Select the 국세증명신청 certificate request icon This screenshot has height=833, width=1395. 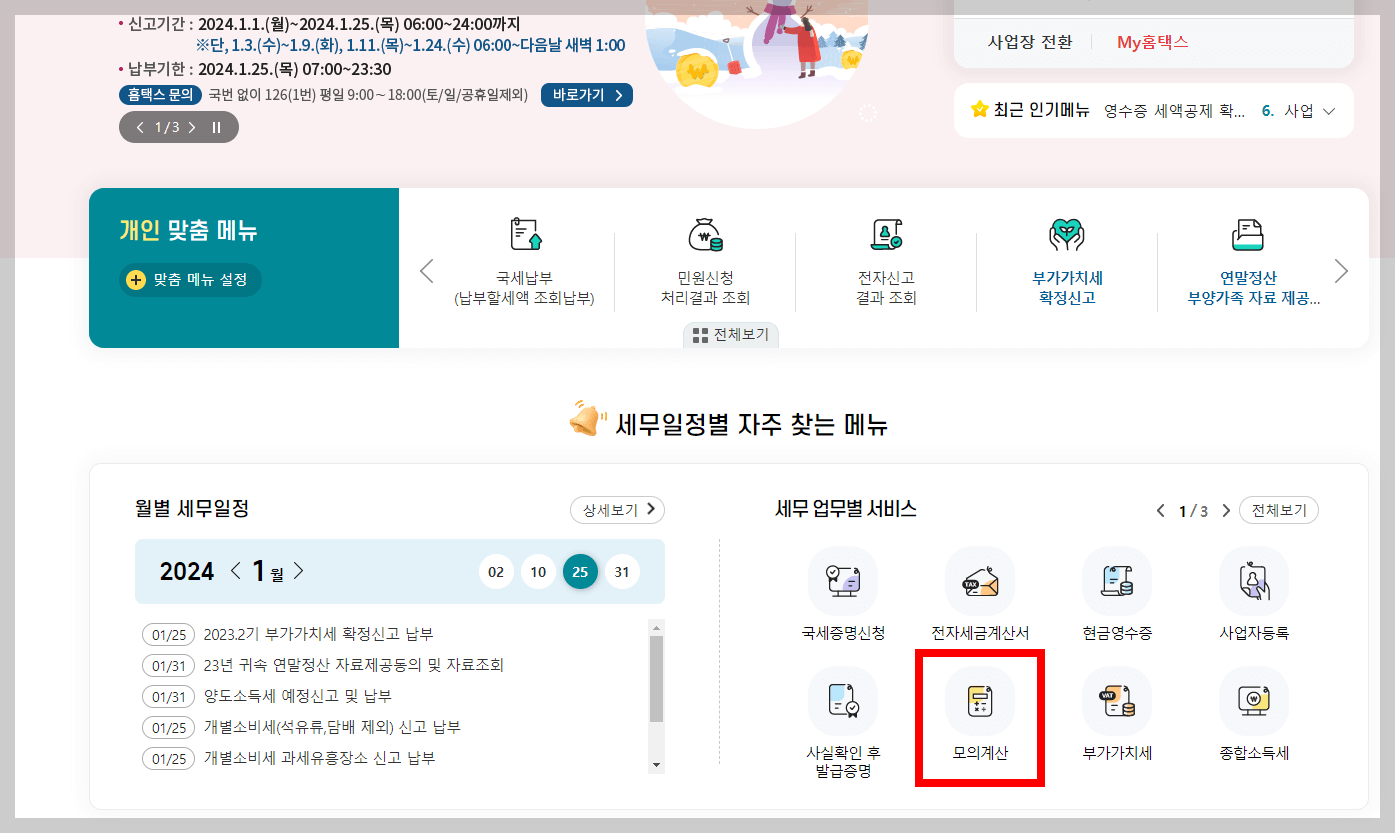point(841,592)
